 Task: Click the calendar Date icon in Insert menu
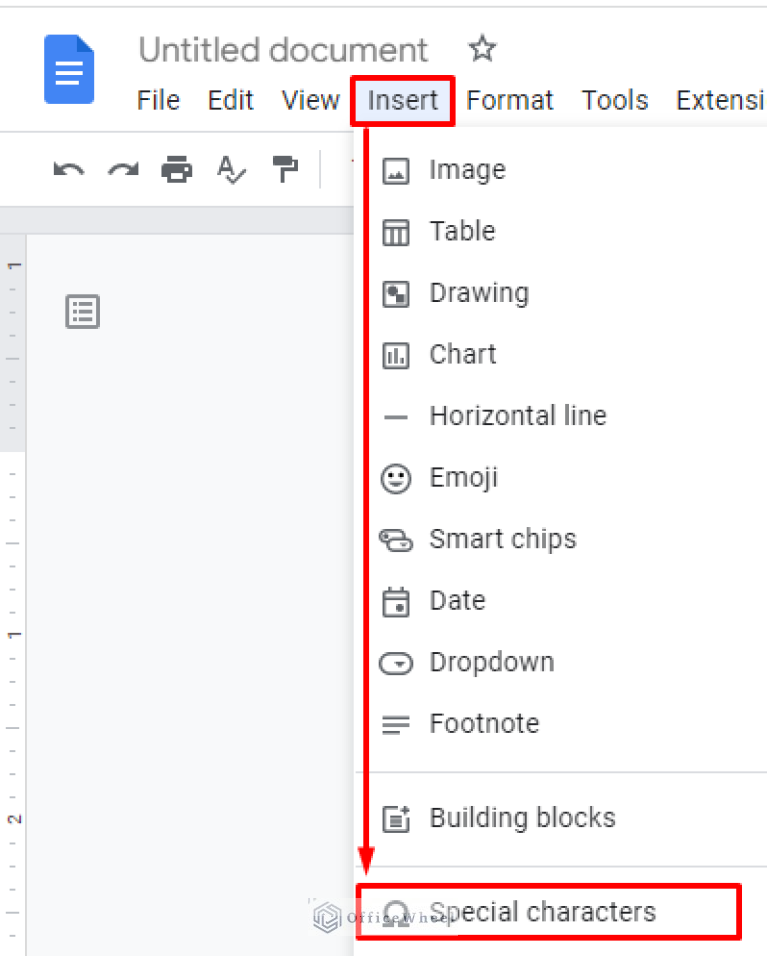(396, 601)
